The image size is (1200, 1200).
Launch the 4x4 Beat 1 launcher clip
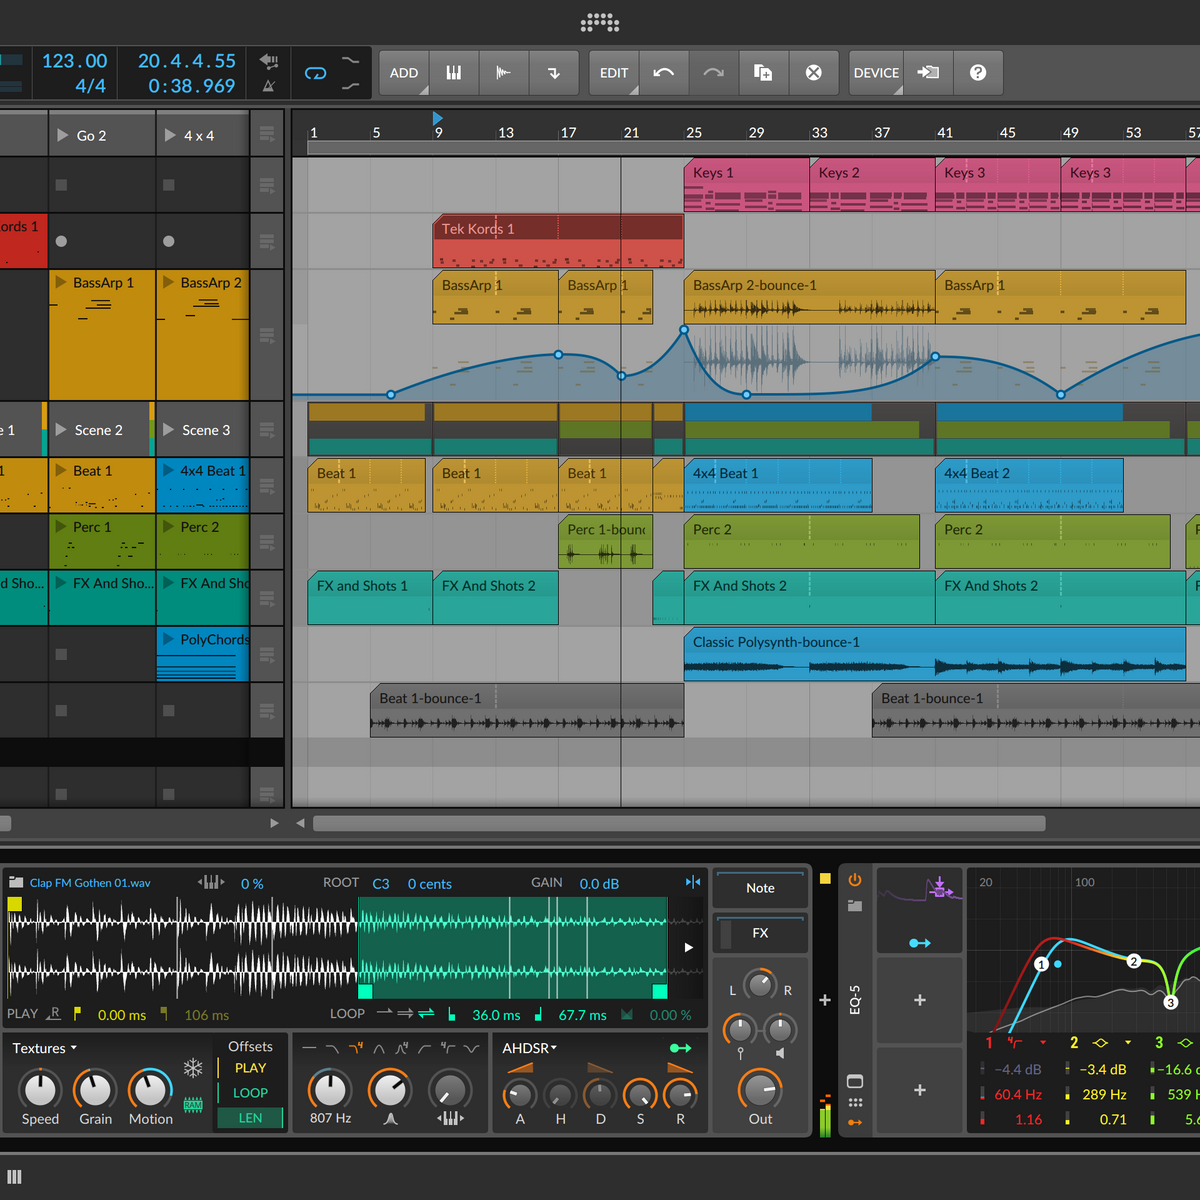click(167, 470)
